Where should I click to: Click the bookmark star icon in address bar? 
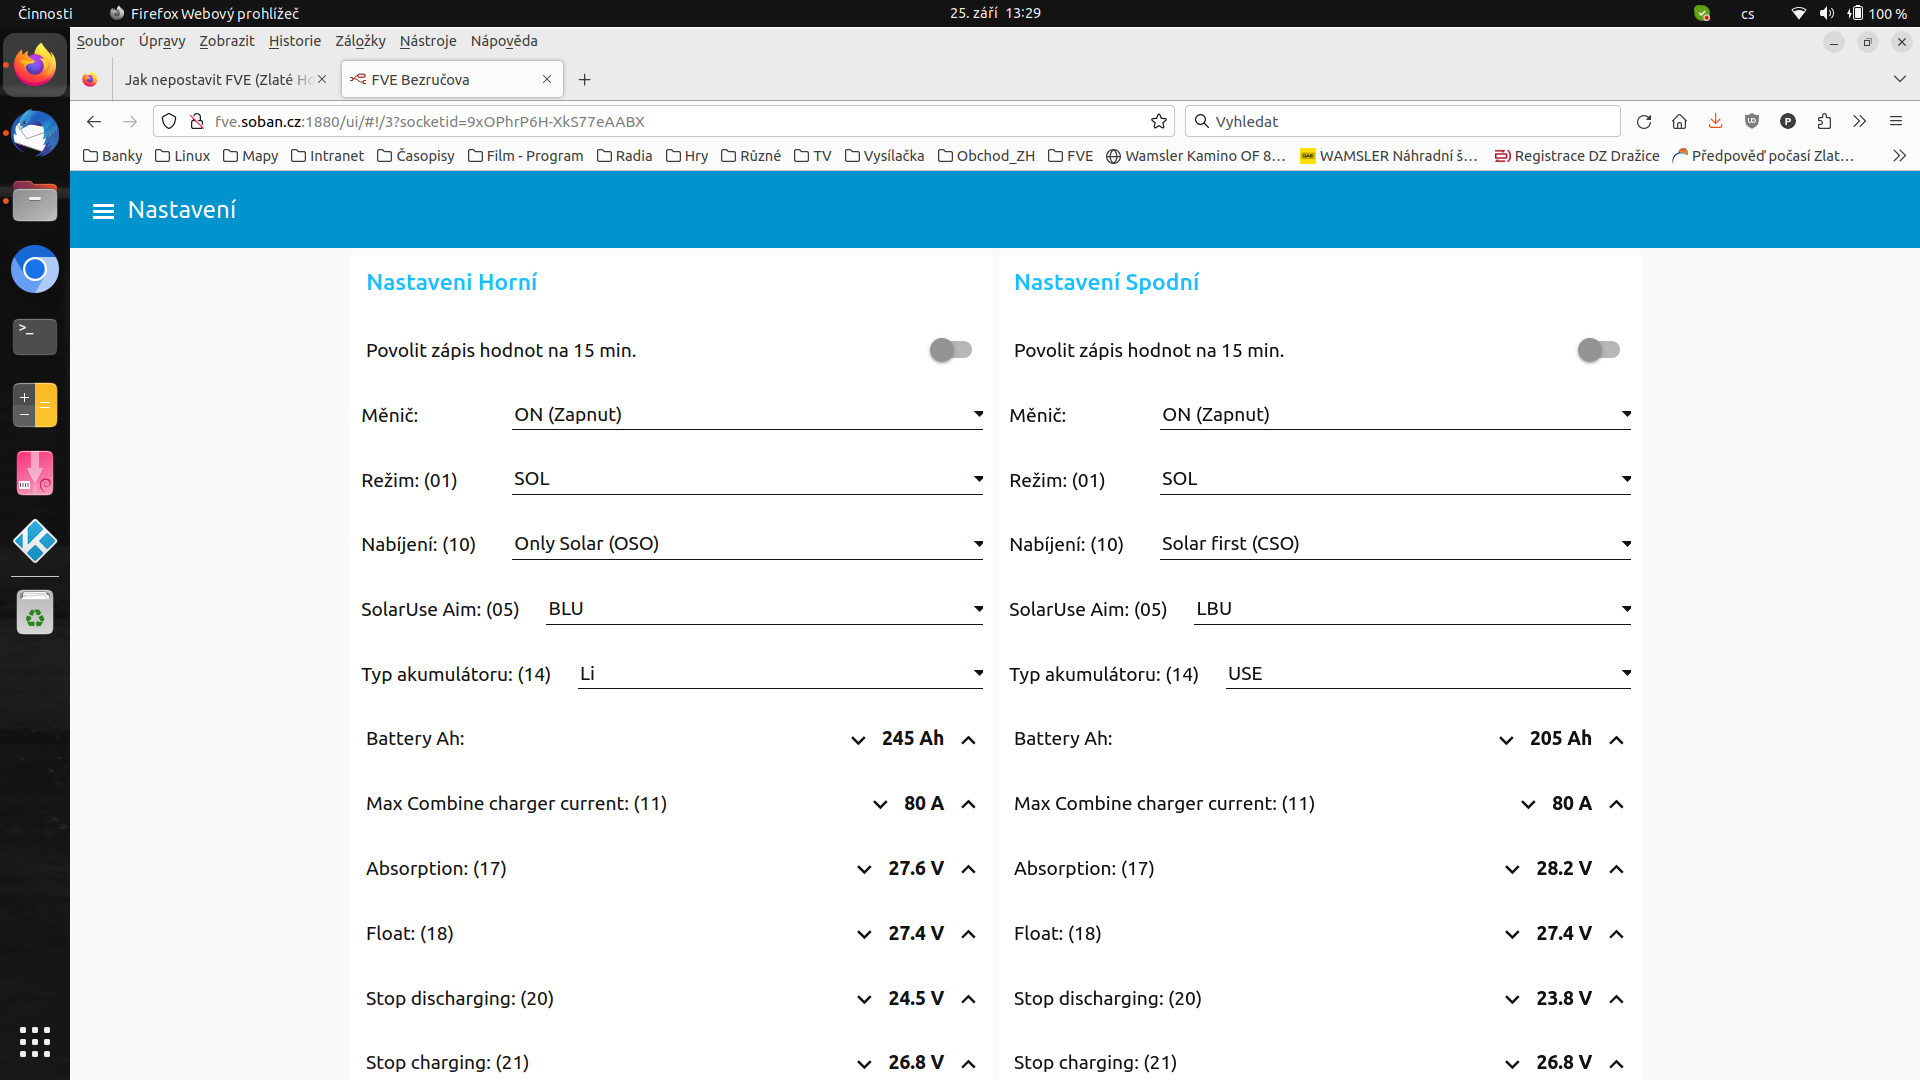pyautogui.click(x=1159, y=122)
